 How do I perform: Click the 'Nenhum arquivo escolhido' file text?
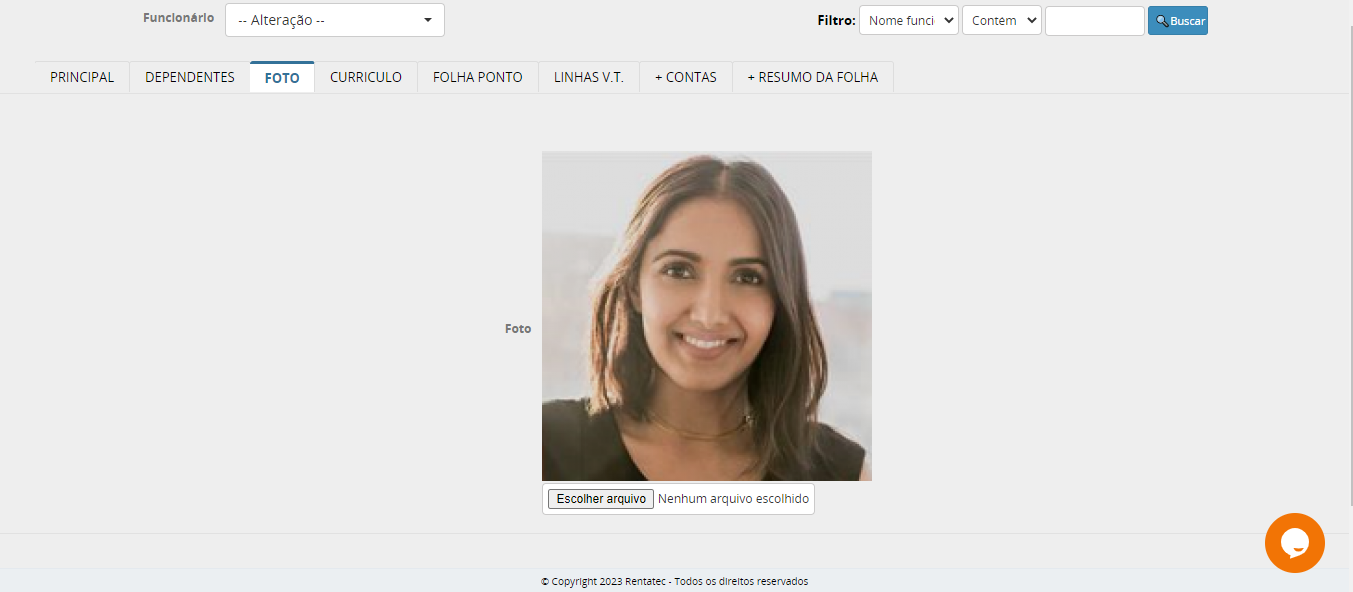pos(733,499)
